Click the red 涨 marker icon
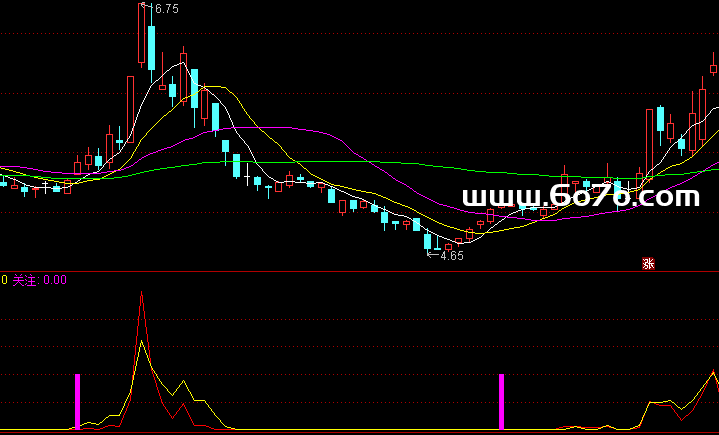This screenshot has width=719, height=435. click(647, 264)
